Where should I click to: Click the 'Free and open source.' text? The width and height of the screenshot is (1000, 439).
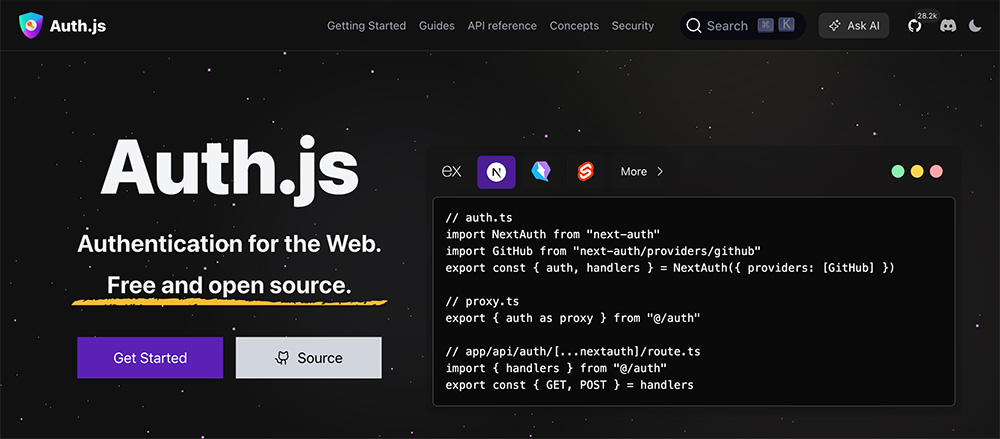[x=230, y=286]
